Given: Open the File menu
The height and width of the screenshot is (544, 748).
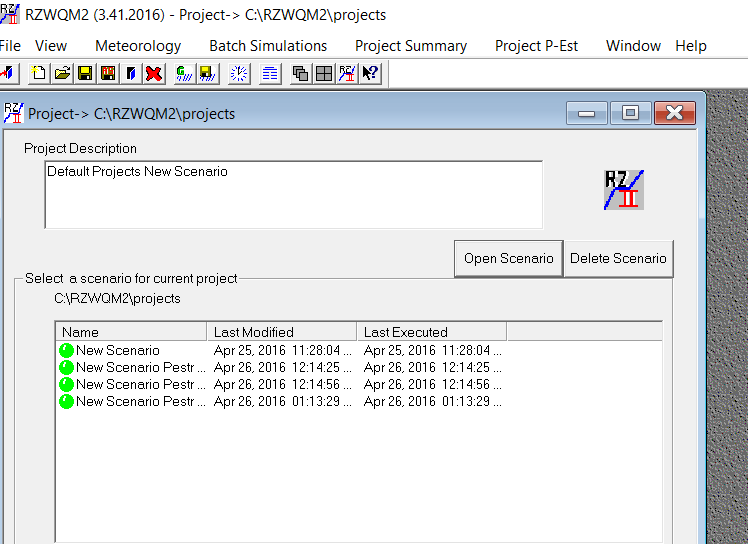Looking at the screenshot, I should 10,46.
